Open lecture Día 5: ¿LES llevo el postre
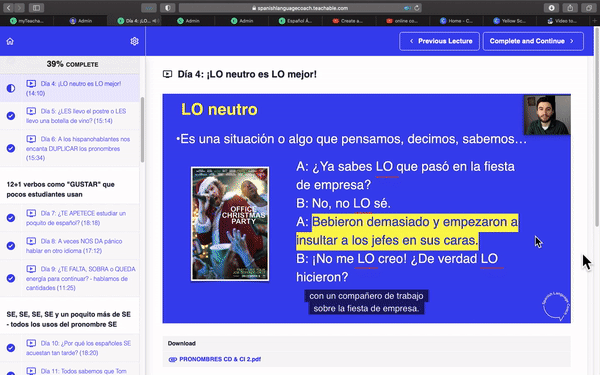The height and width of the screenshot is (375, 600). [x=70, y=116]
